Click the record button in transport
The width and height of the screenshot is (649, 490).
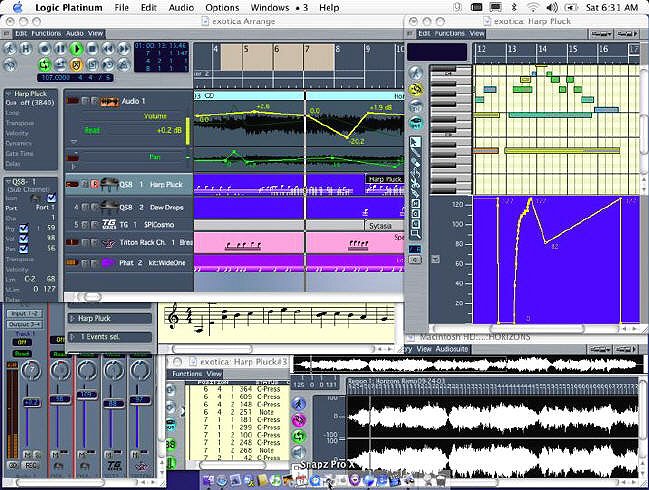(45, 49)
